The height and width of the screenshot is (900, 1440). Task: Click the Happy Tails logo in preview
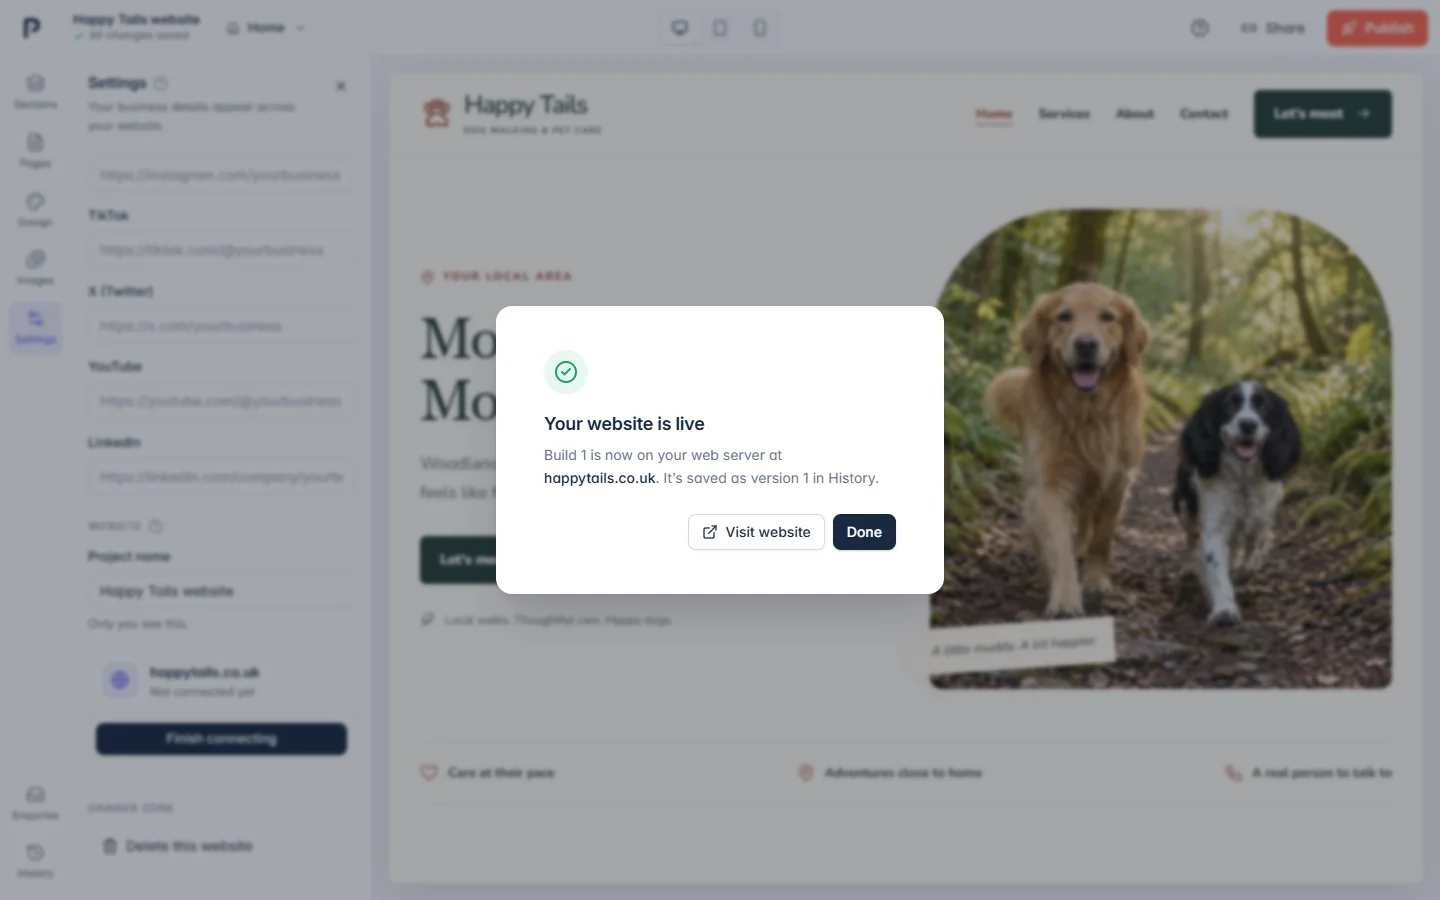pos(511,113)
